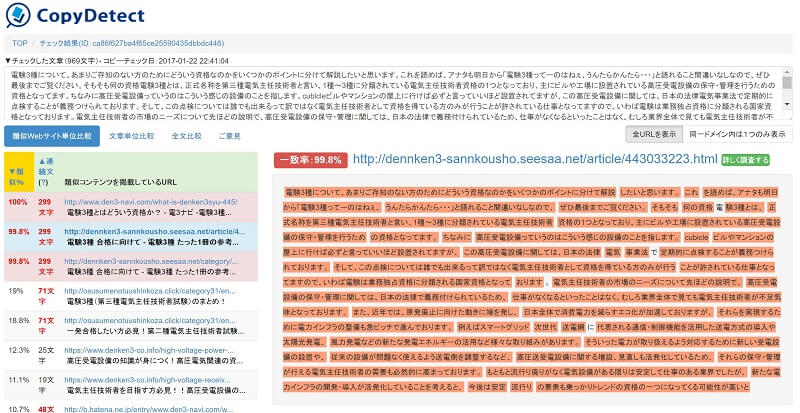Open the denken3-co.info high-voltage-receiv link
800x413 pixels.
[147, 380]
